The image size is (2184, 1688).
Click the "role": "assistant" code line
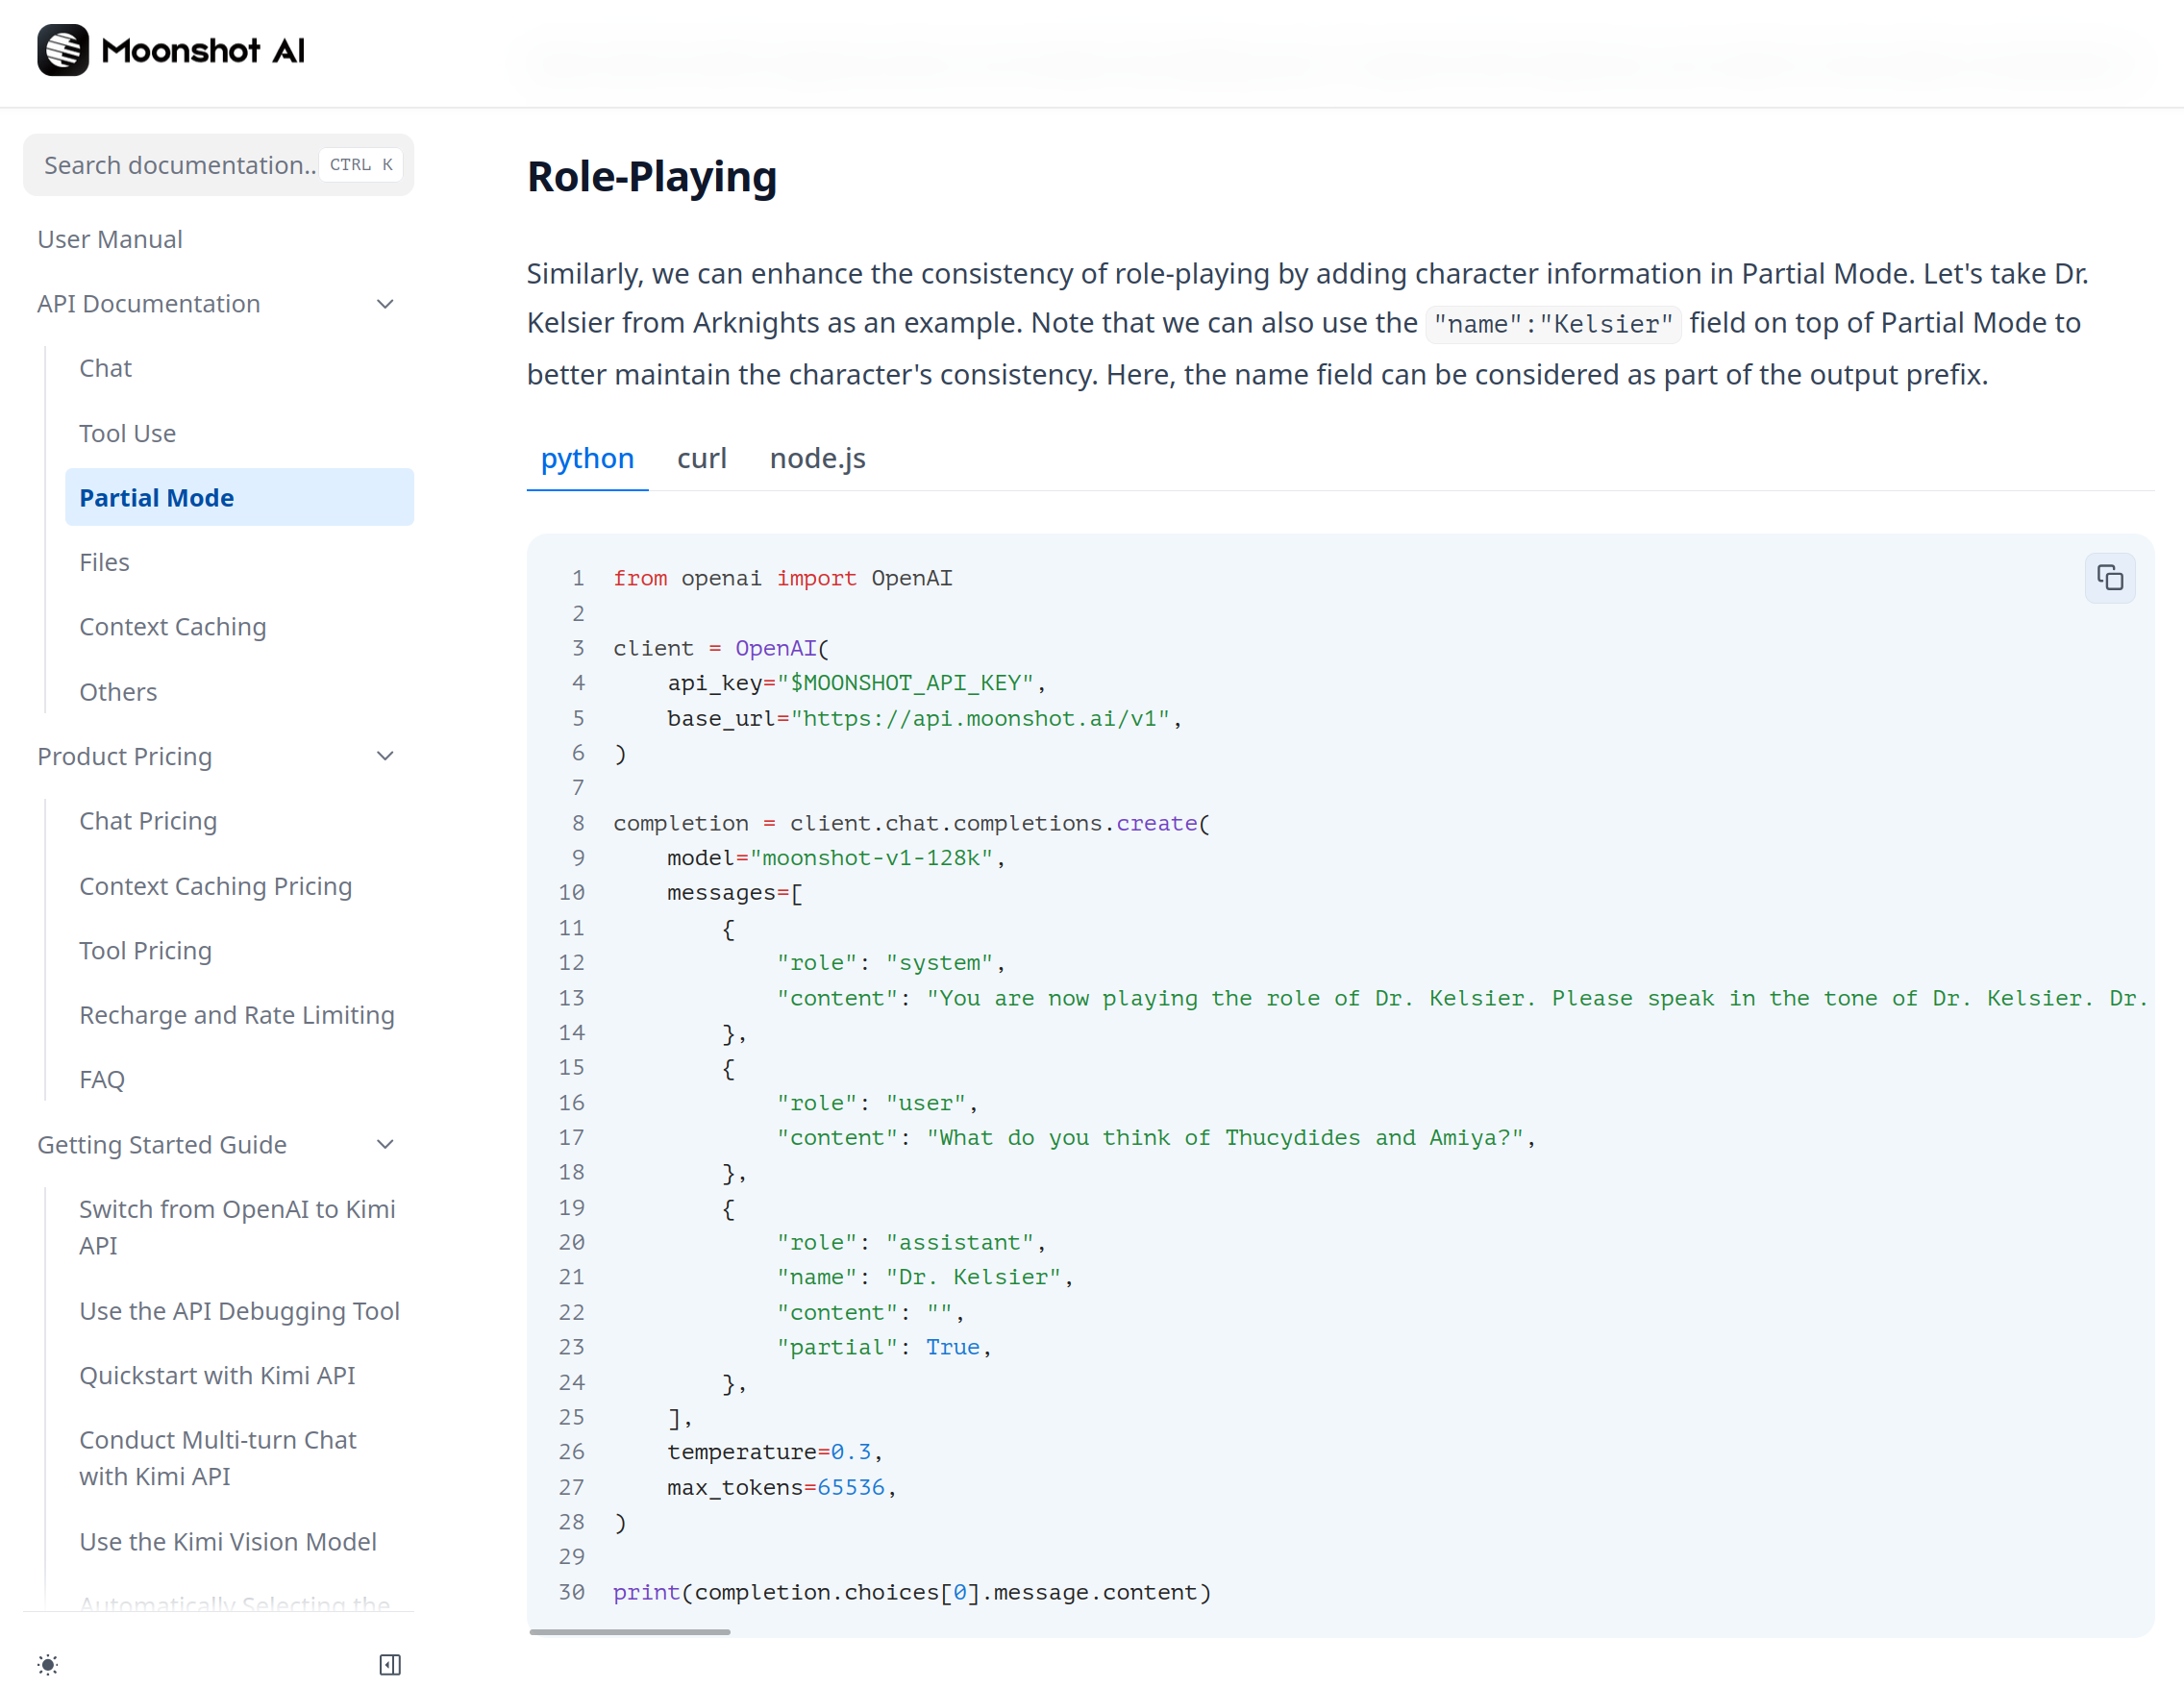(x=911, y=1241)
